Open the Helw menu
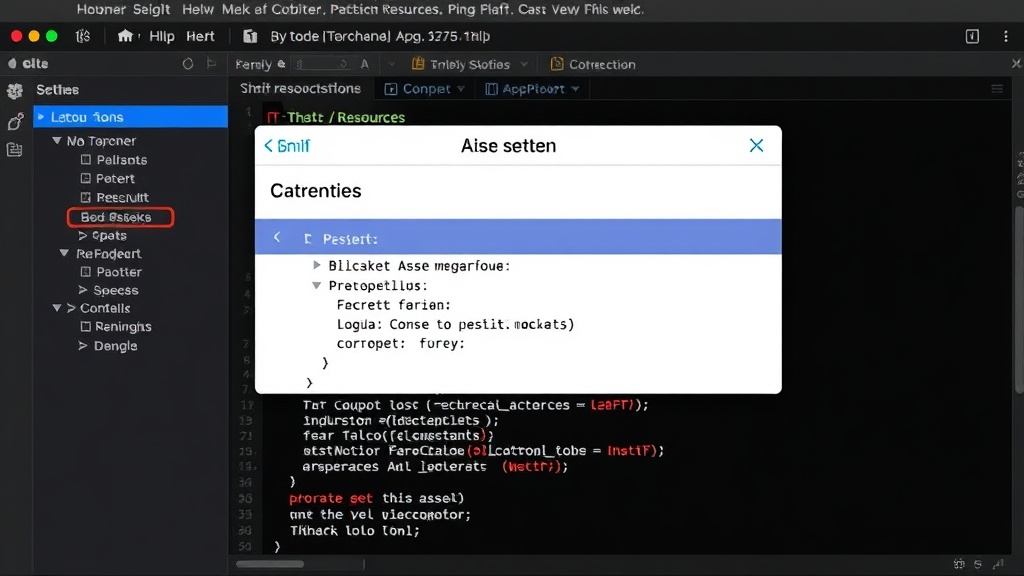 coord(198,9)
